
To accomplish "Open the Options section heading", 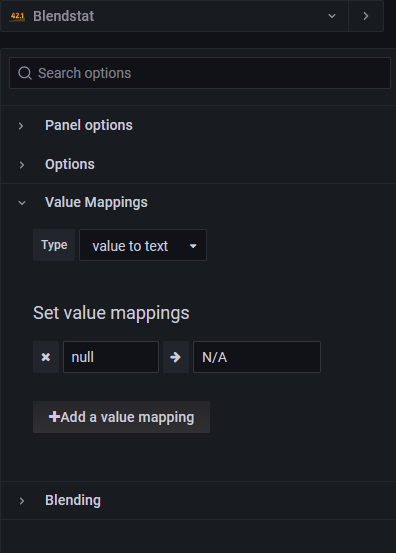I will pyautogui.click(x=70, y=164).
